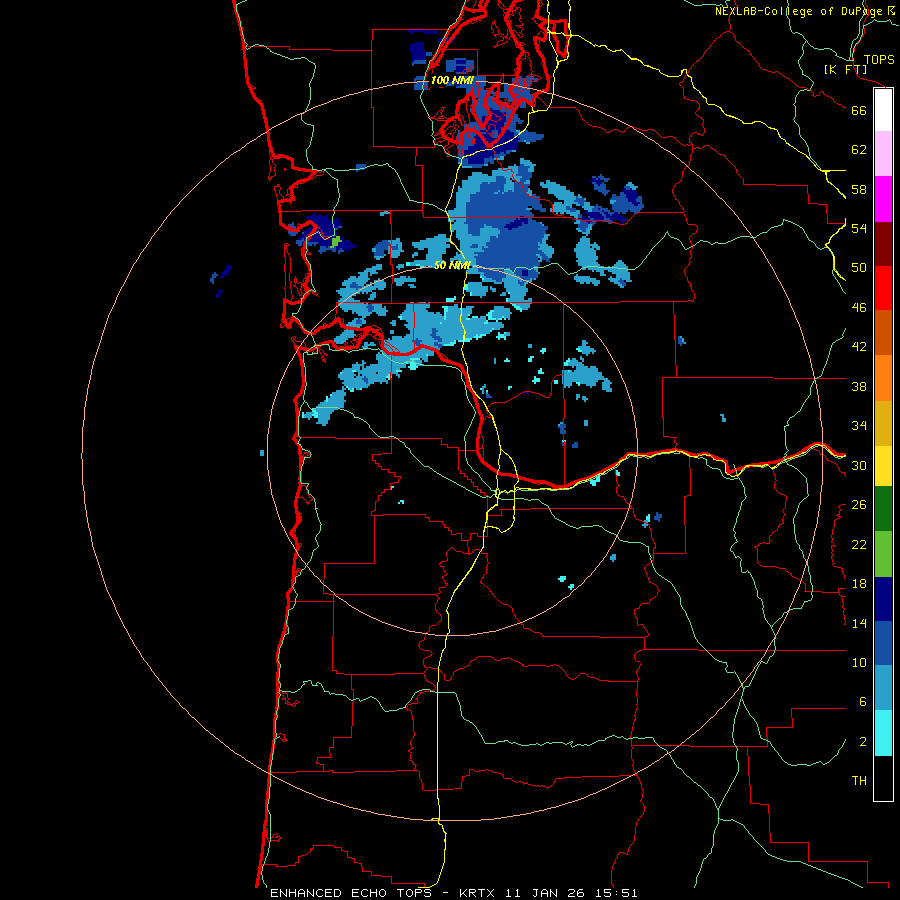Select the 42 legend value

click(859, 347)
